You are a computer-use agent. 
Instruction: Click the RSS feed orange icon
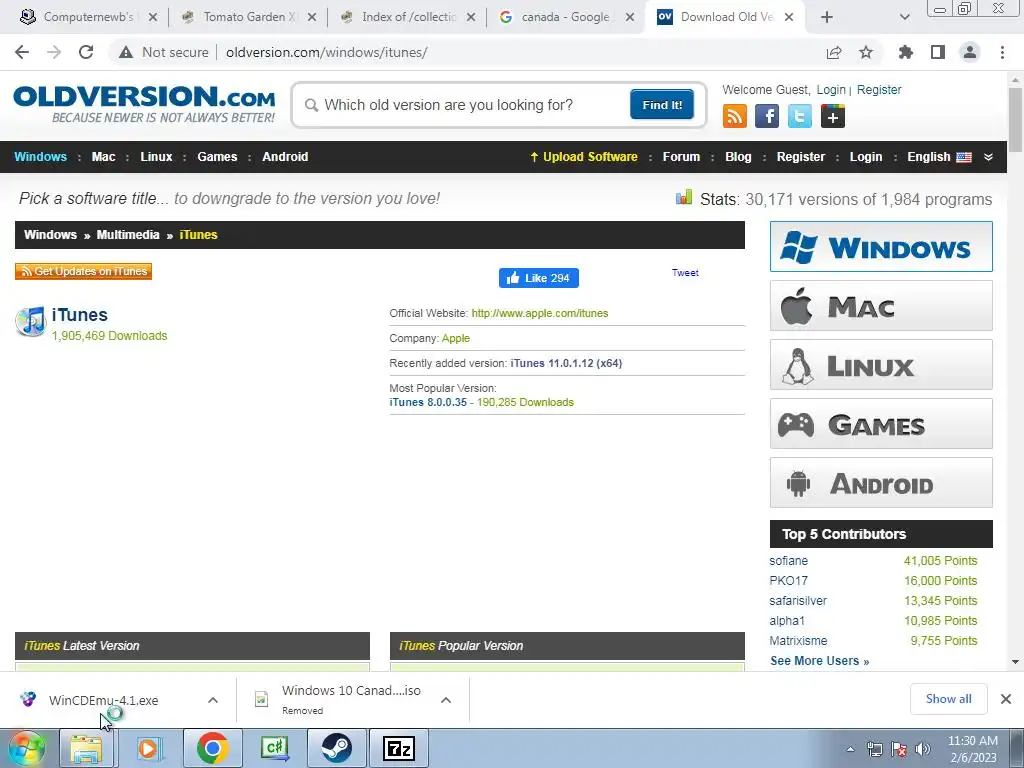[x=735, y=117]
